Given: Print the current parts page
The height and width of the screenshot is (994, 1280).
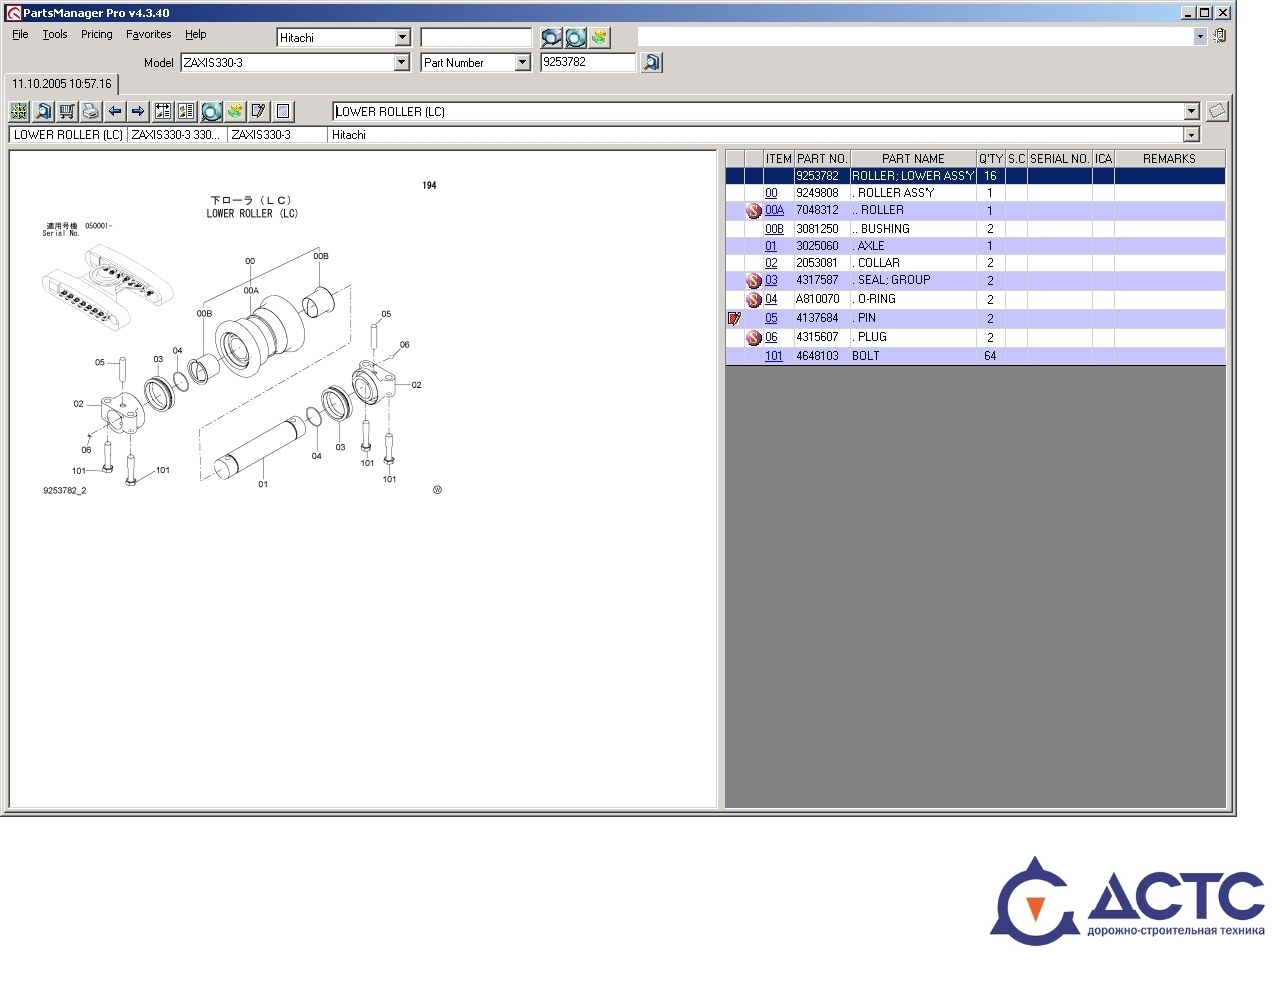Looking at the screenshot, I should pos(91,111).
